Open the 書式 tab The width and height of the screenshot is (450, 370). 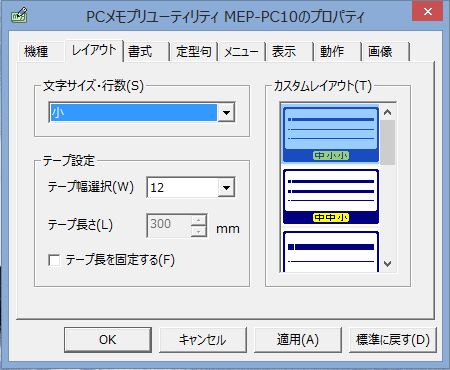coord(146,52)
